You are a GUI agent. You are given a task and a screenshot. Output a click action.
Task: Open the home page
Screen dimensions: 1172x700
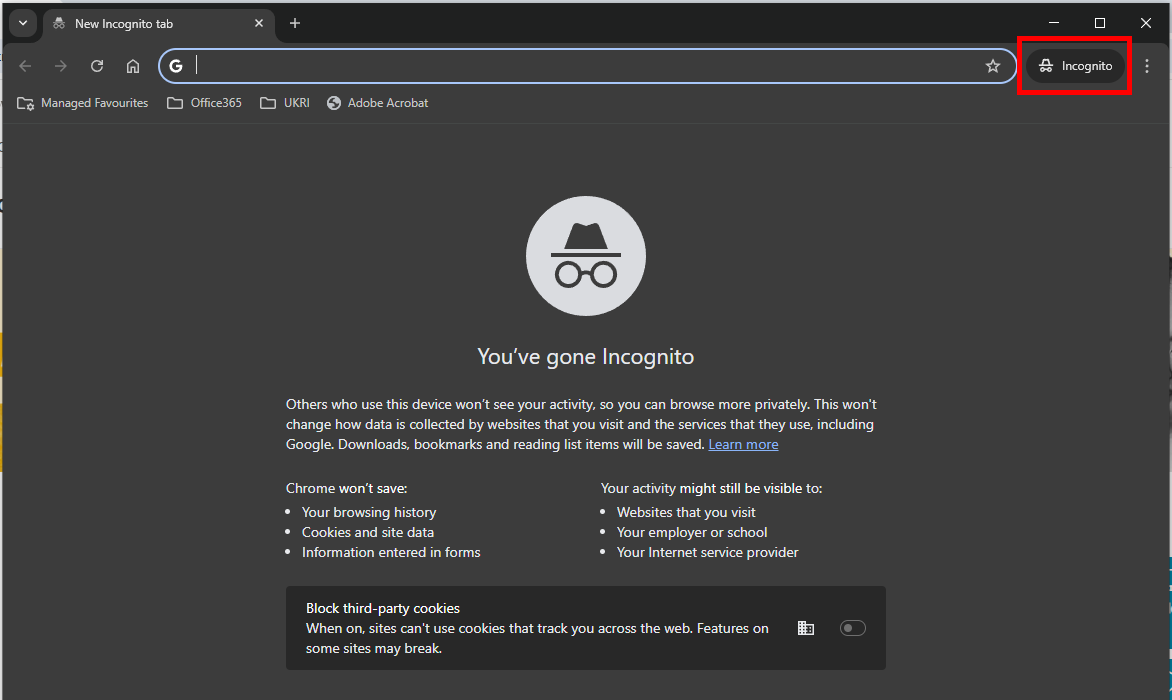132,66
